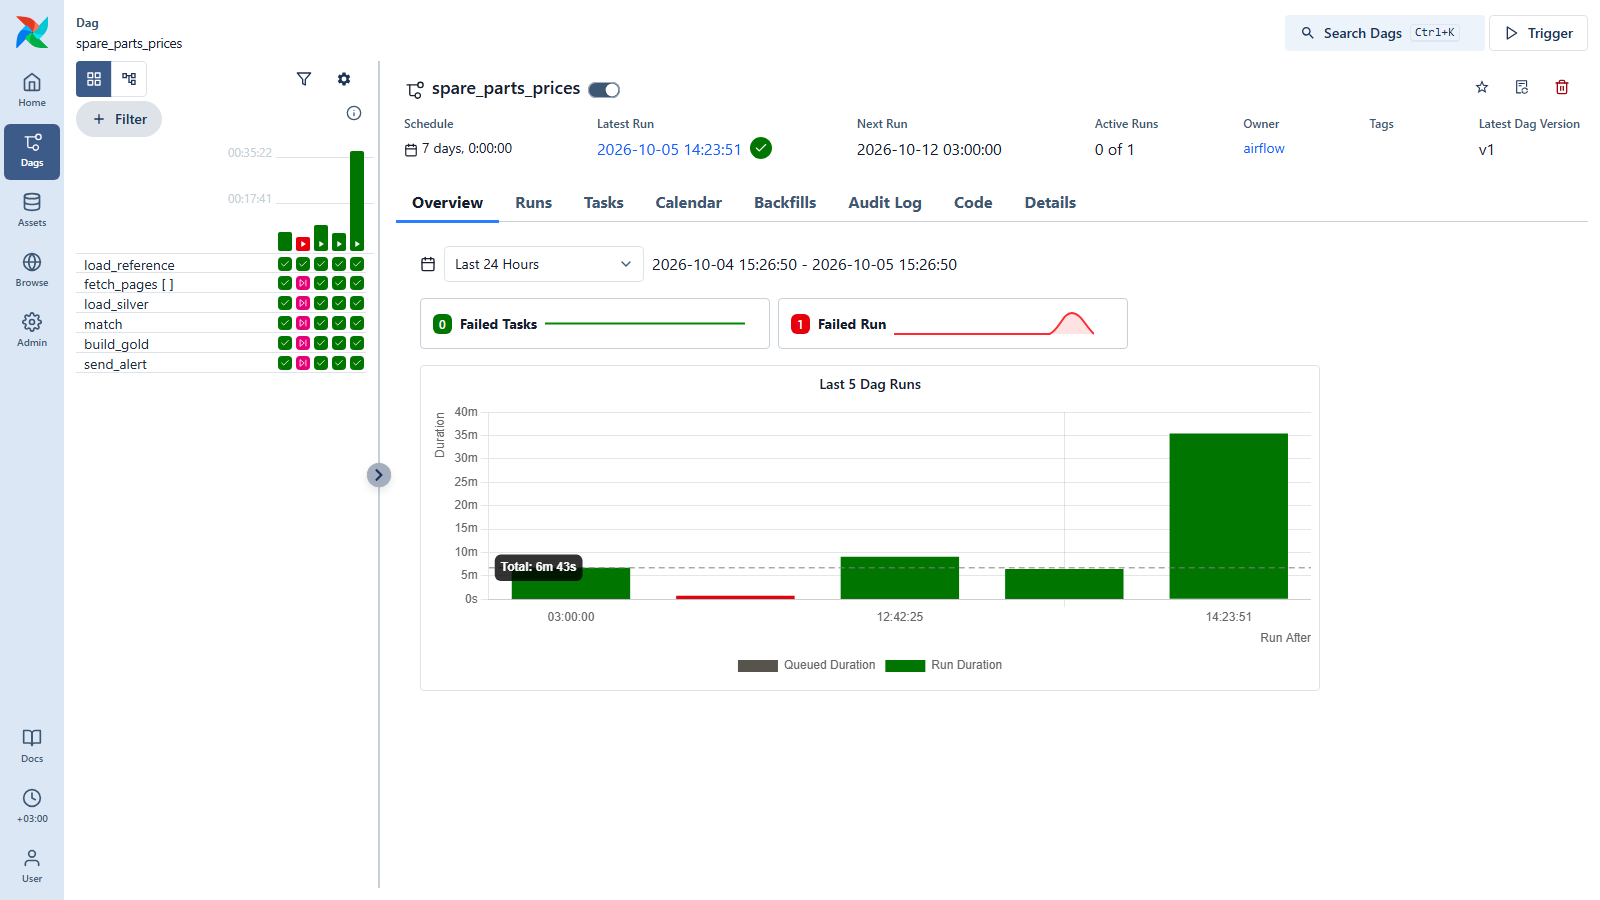Open Dag documentation note icon
The height and width of the screenshot is (900, 1600).
click(1522, 87)
